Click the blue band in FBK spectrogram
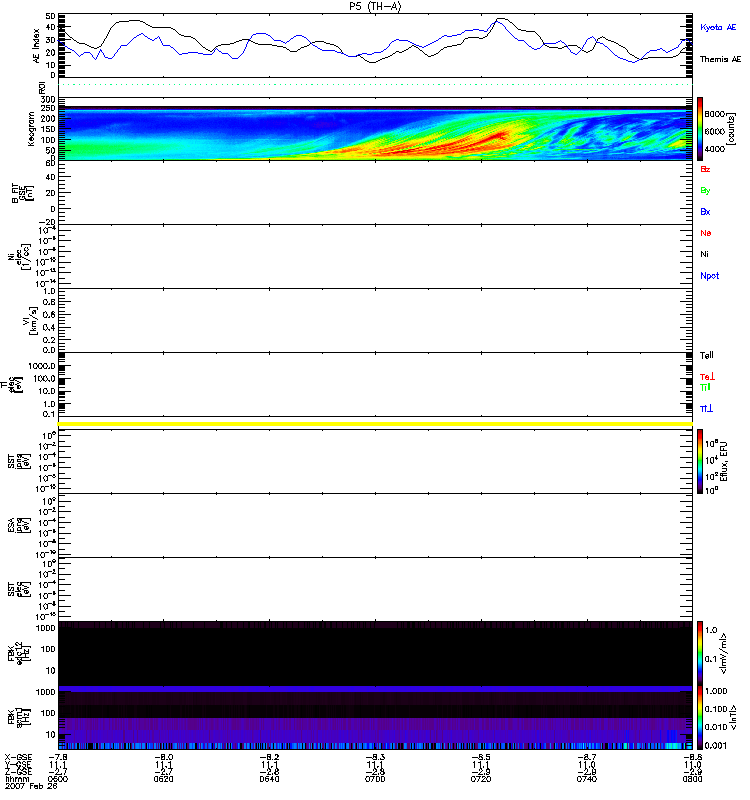 (x=375, y=690)
